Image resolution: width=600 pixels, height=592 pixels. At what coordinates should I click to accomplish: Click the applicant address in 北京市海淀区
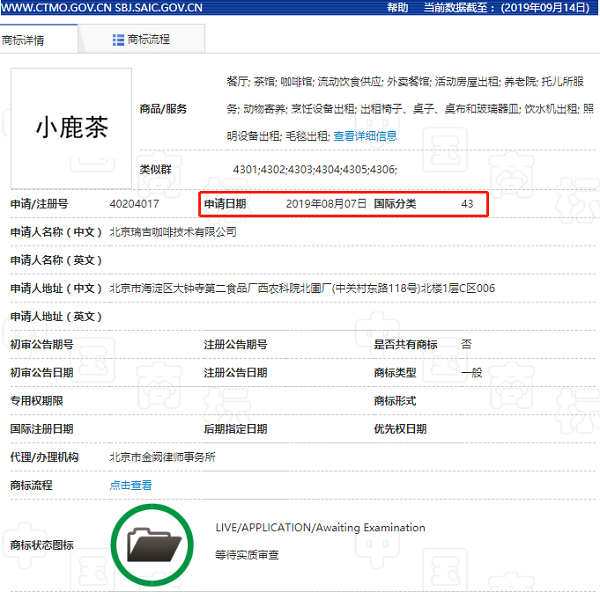(302, 288)
